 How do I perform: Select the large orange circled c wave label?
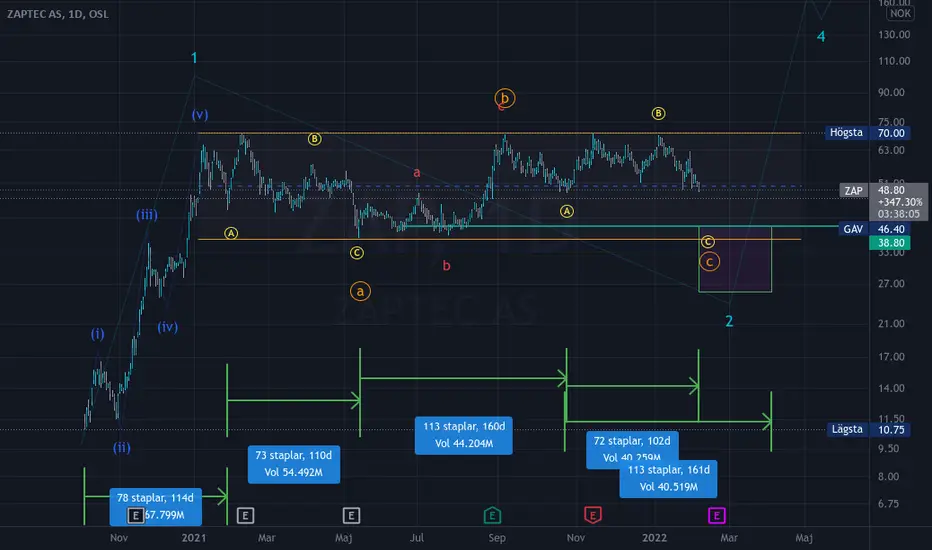click(x=709, y=262)
